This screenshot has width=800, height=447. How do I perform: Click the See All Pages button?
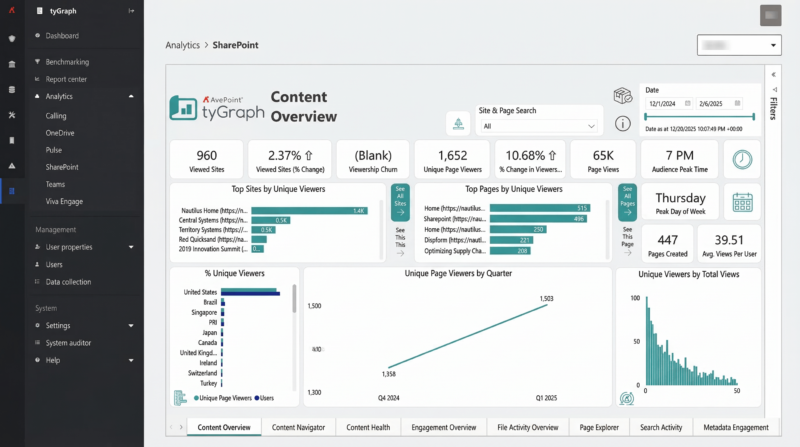tap(628, 200)
